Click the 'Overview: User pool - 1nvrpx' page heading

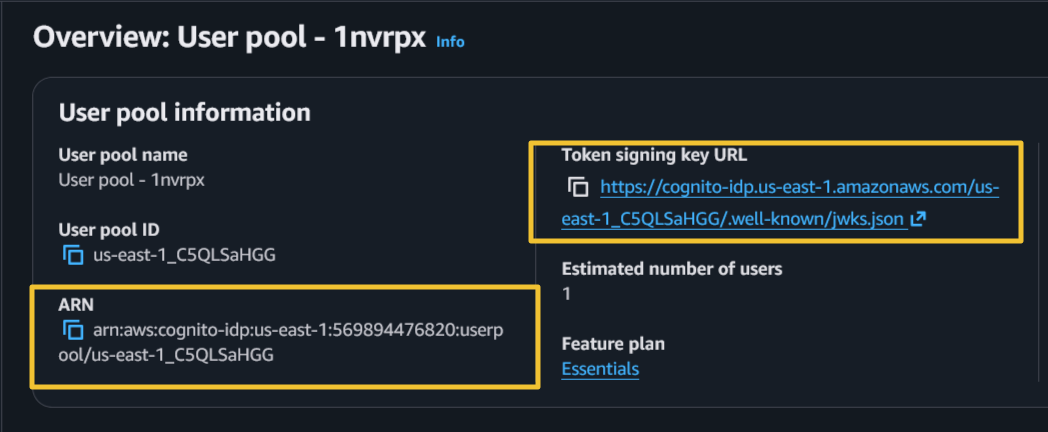tap(230, 39)
